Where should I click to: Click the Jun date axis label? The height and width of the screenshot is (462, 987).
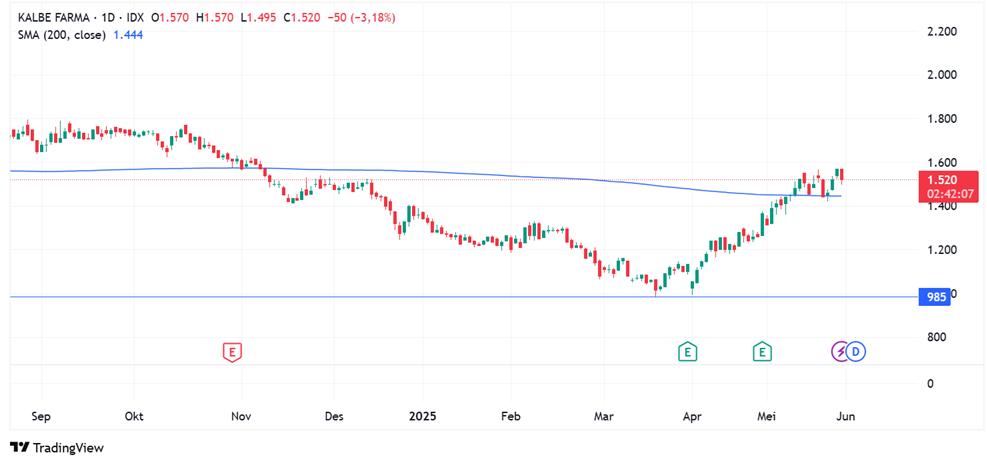pyautogui.click(x=847, y=417)
